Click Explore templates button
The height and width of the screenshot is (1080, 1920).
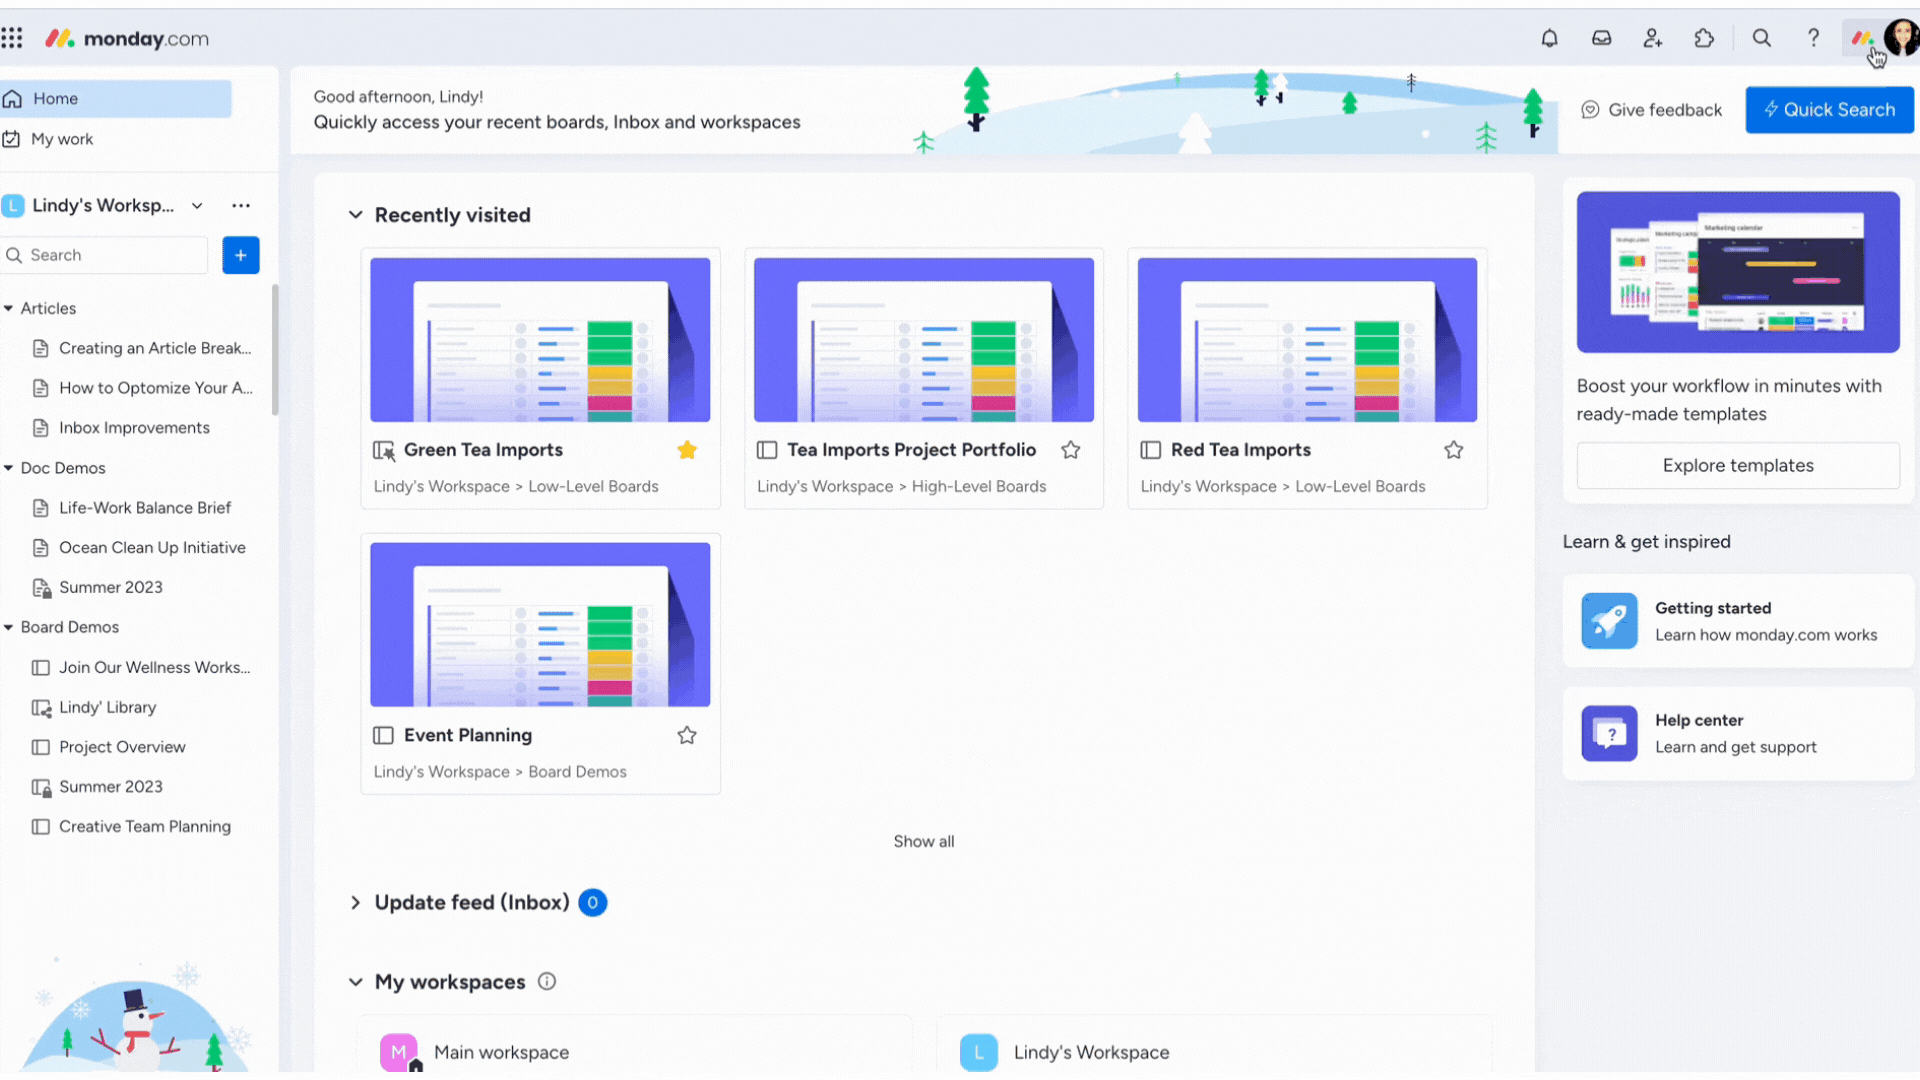tap(1737, 466)
